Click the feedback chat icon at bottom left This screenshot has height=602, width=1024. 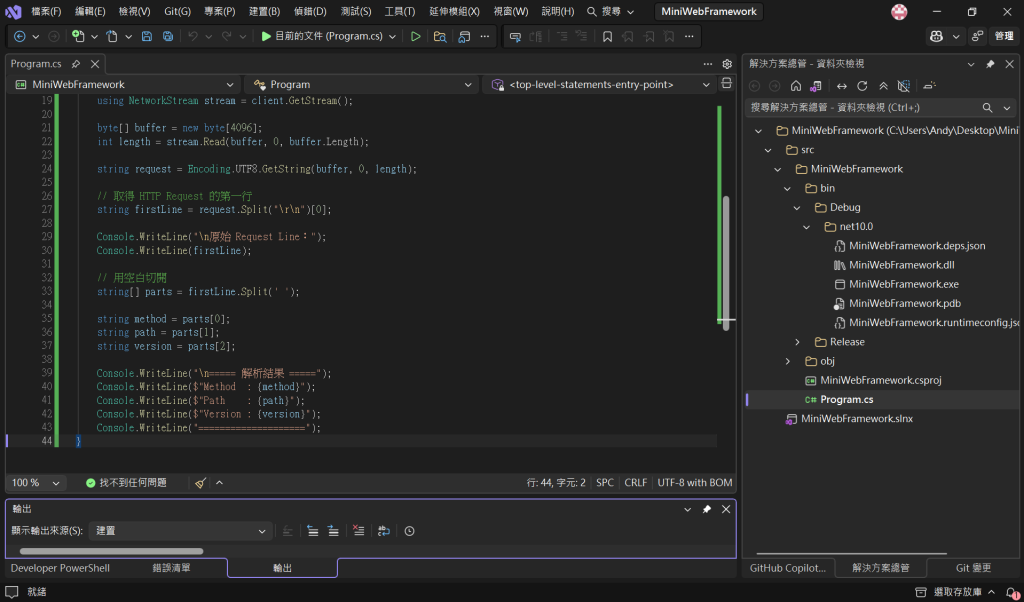coord(12,592)
